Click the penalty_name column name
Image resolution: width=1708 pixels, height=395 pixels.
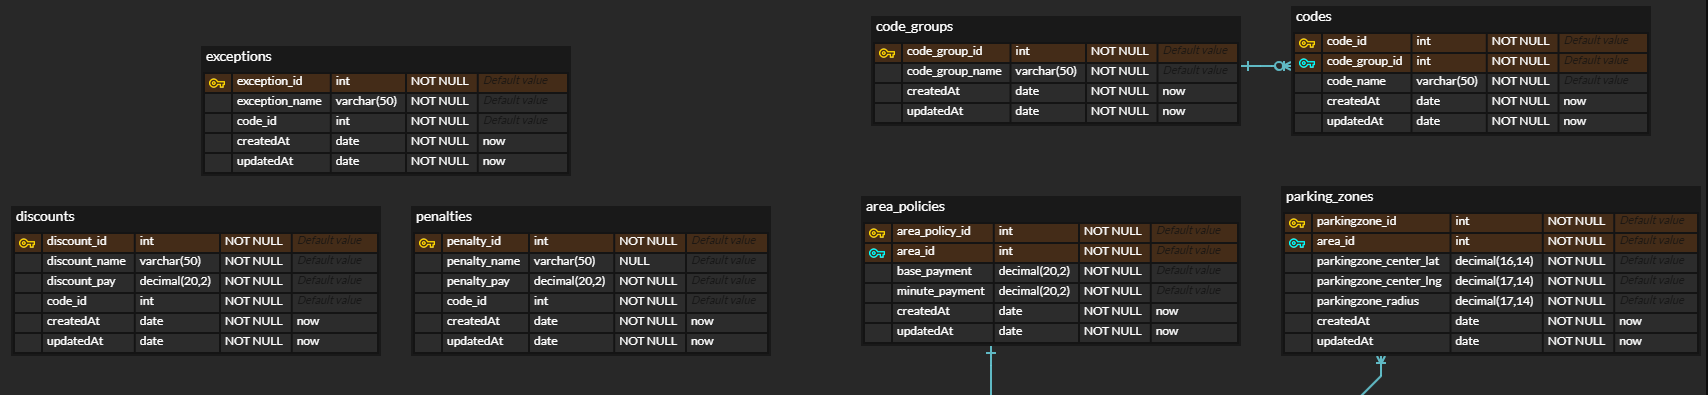(483, 261)
